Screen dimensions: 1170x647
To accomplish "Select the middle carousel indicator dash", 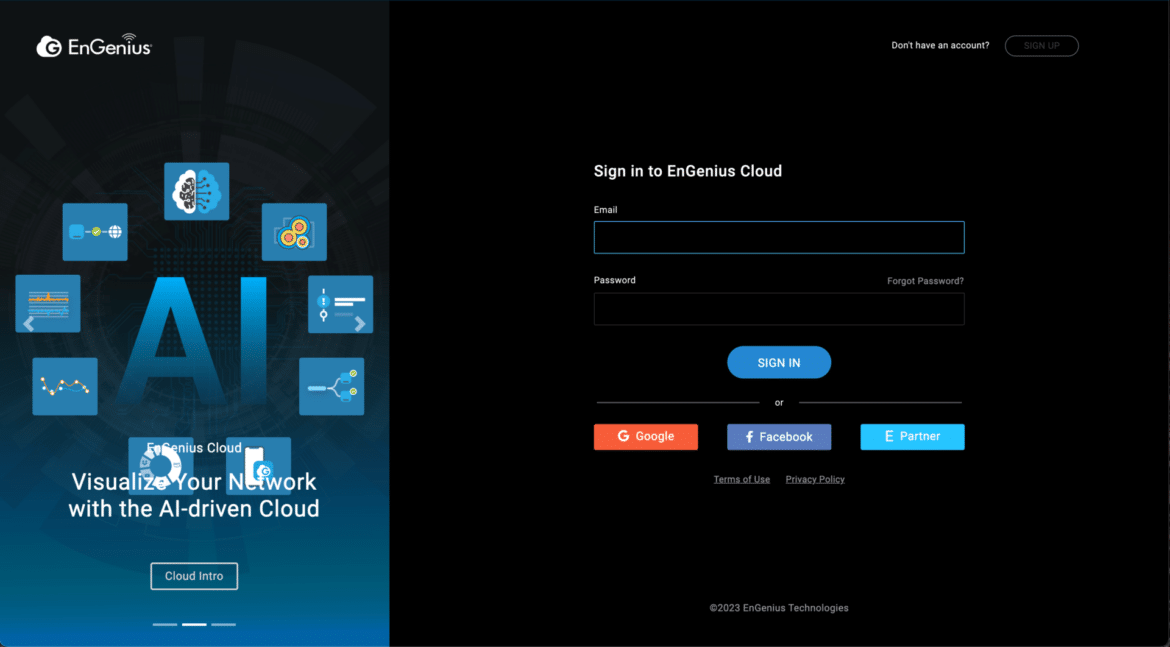I will 194,625.
